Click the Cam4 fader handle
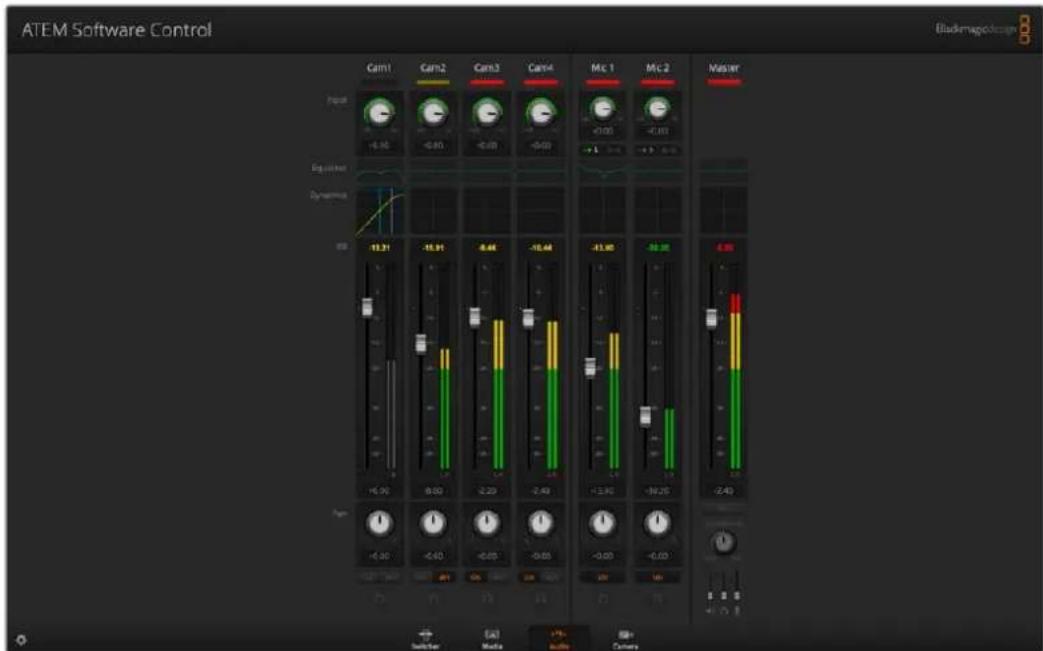1043x651 pixels. [x=528, y=319]
